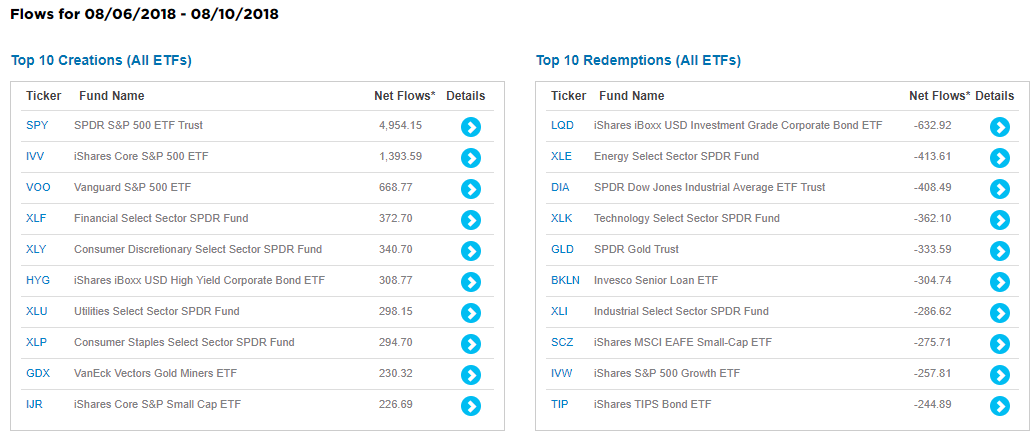1032x439 pixels.
Task: Click Net Flows header in Redemptions table
Action: (x=940, y=96)
